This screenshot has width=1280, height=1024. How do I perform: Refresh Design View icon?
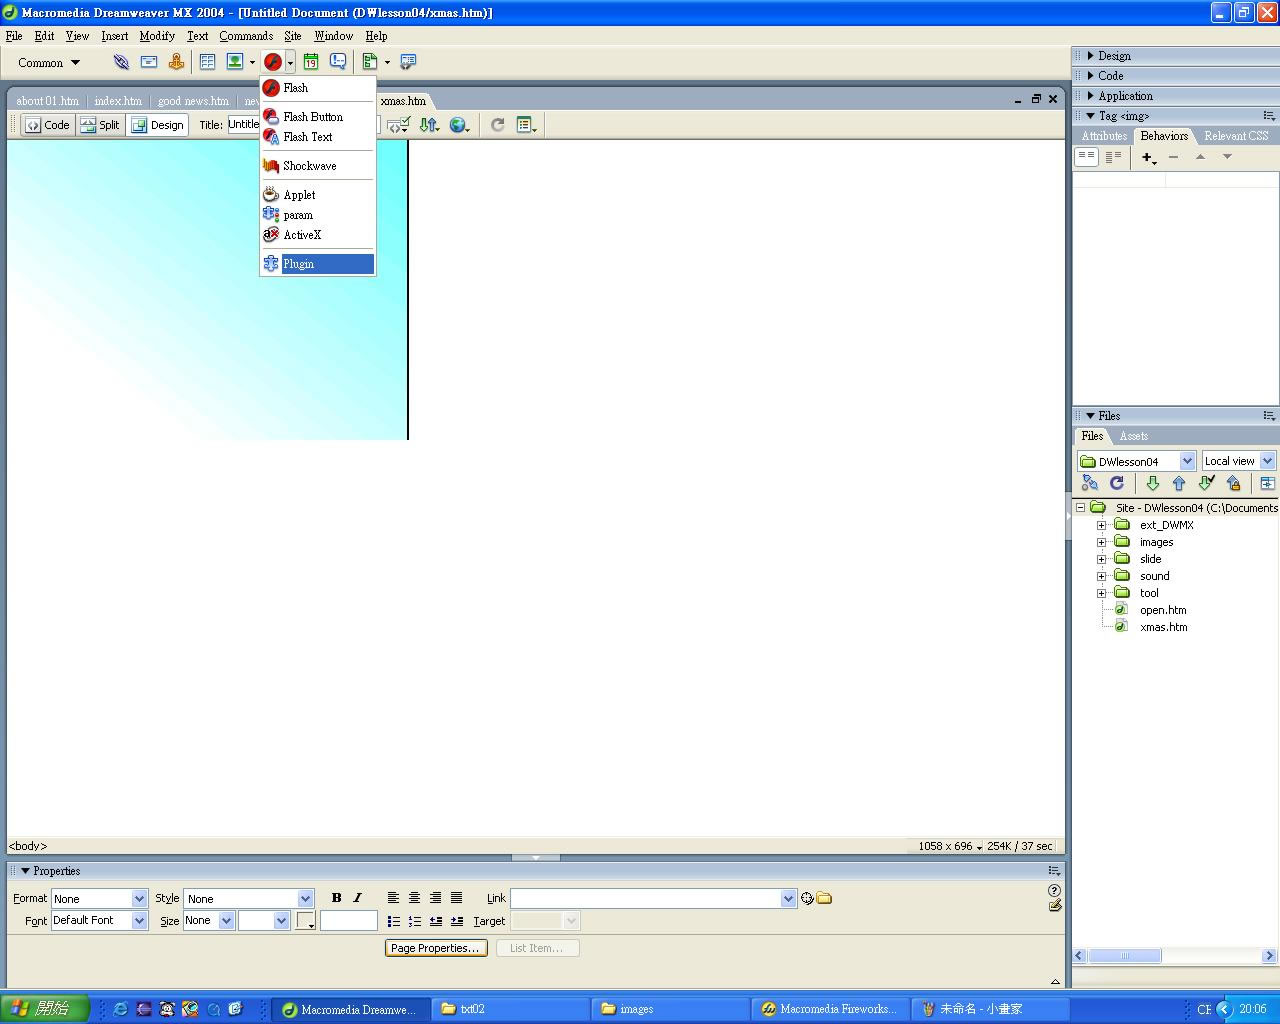tap(497, 125)
